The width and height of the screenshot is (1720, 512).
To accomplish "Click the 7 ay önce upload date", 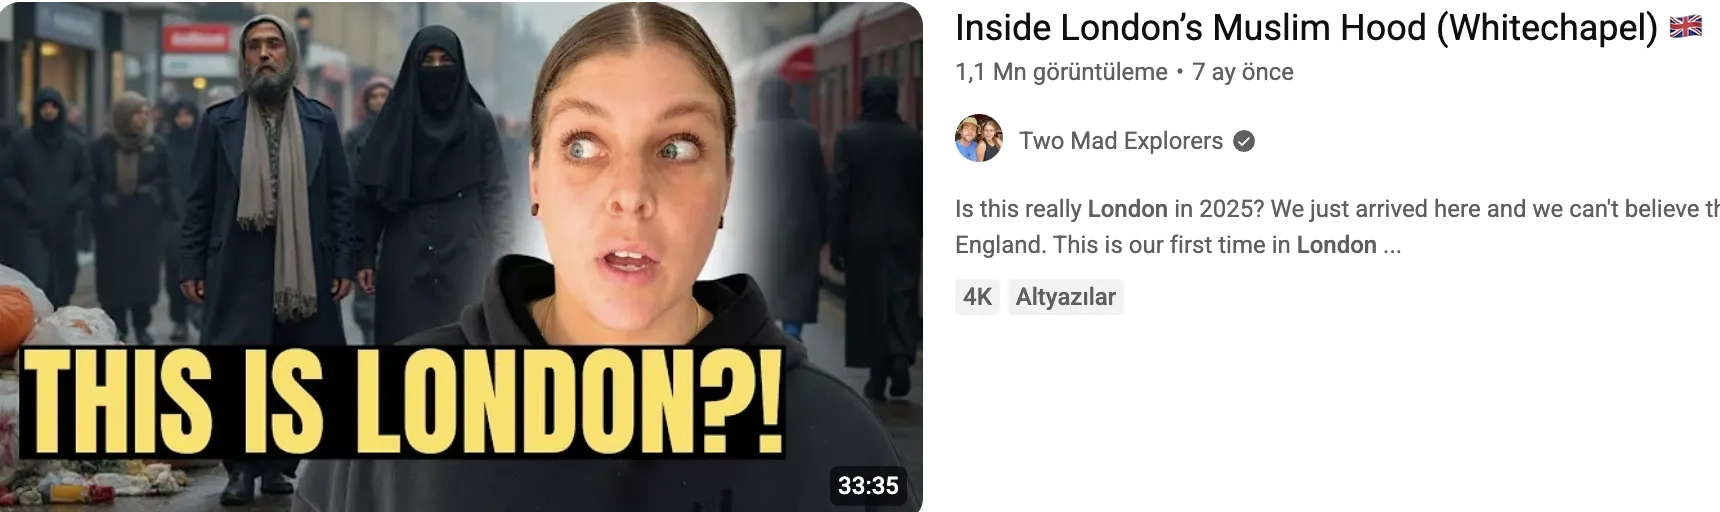I will click(1243, 72).
